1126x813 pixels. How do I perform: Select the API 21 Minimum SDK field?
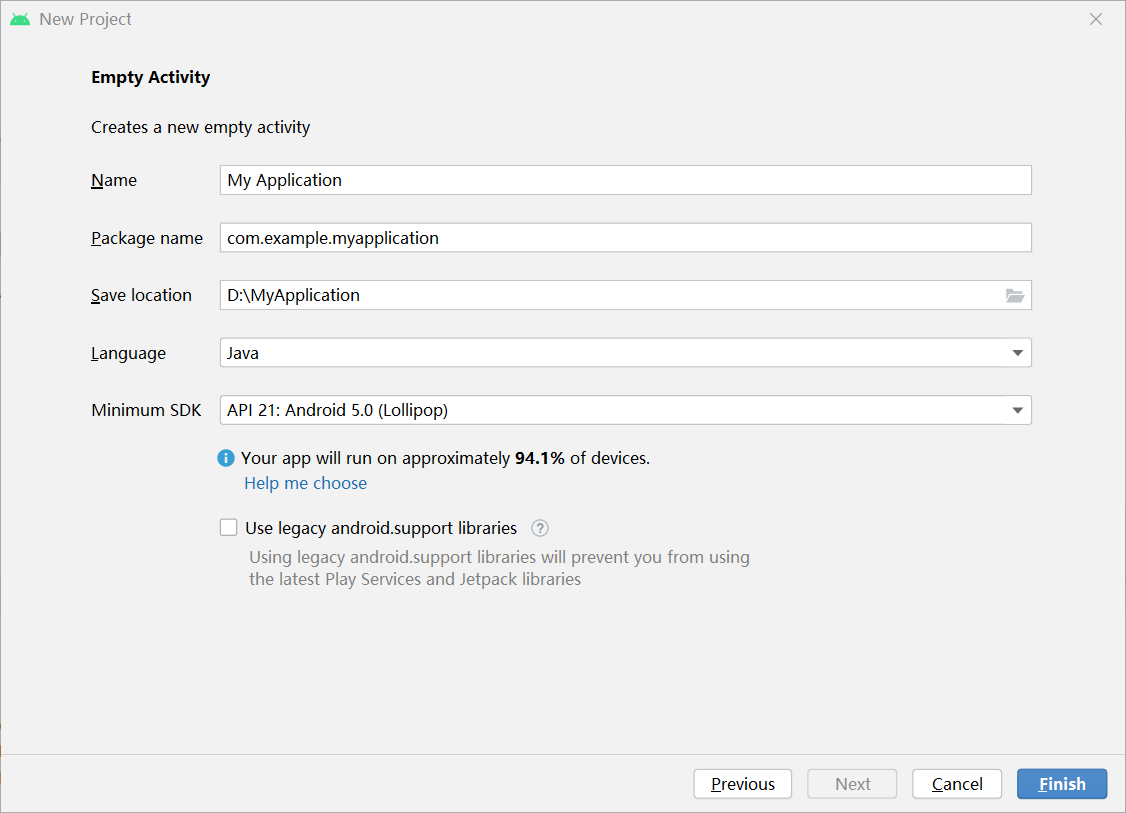(x=610, y=410)
